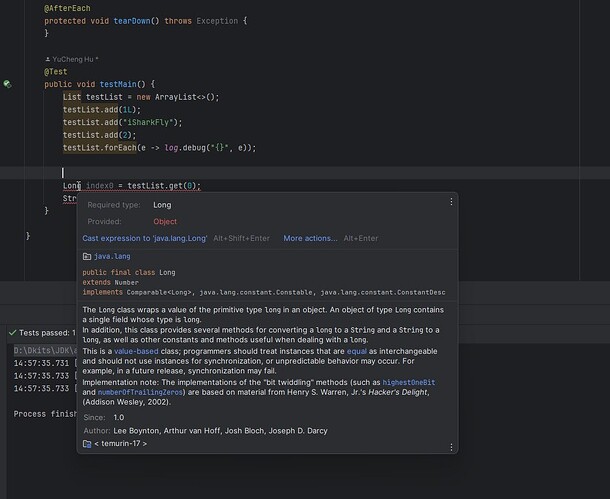Open the More actions... link
610x499 pixels.
click(310, 238)
